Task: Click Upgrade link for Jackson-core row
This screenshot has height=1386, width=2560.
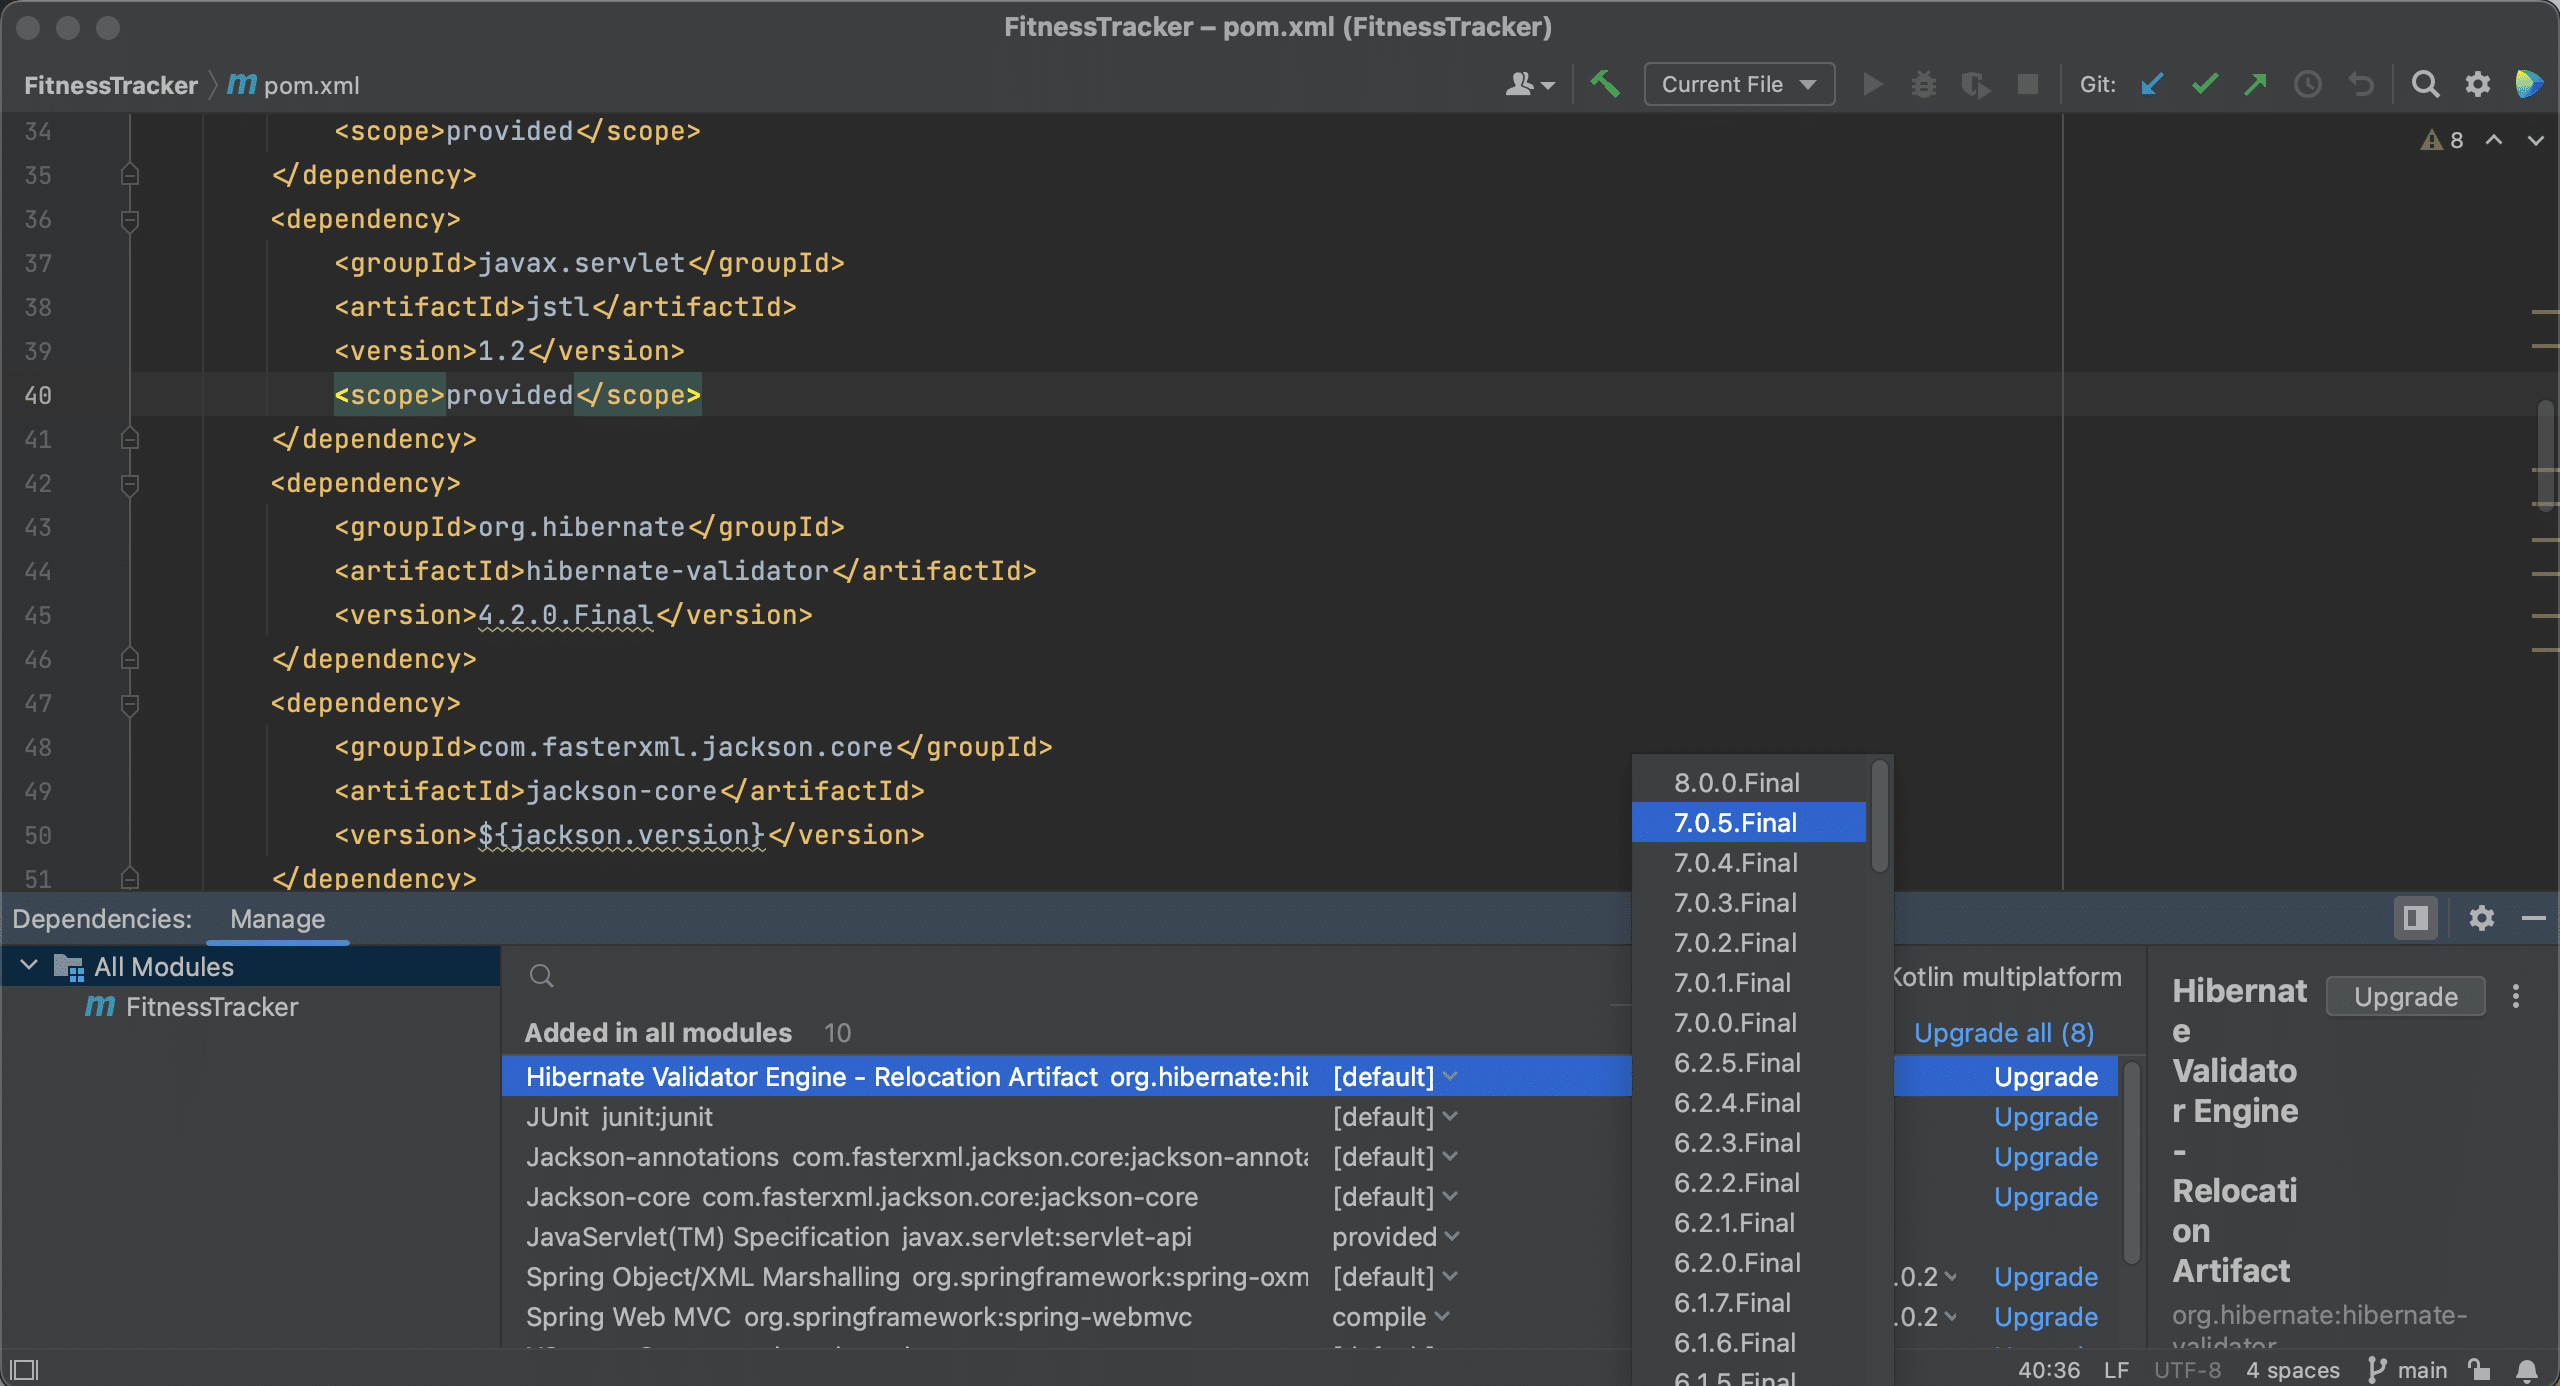Action: click(x=2046, y=1197)
